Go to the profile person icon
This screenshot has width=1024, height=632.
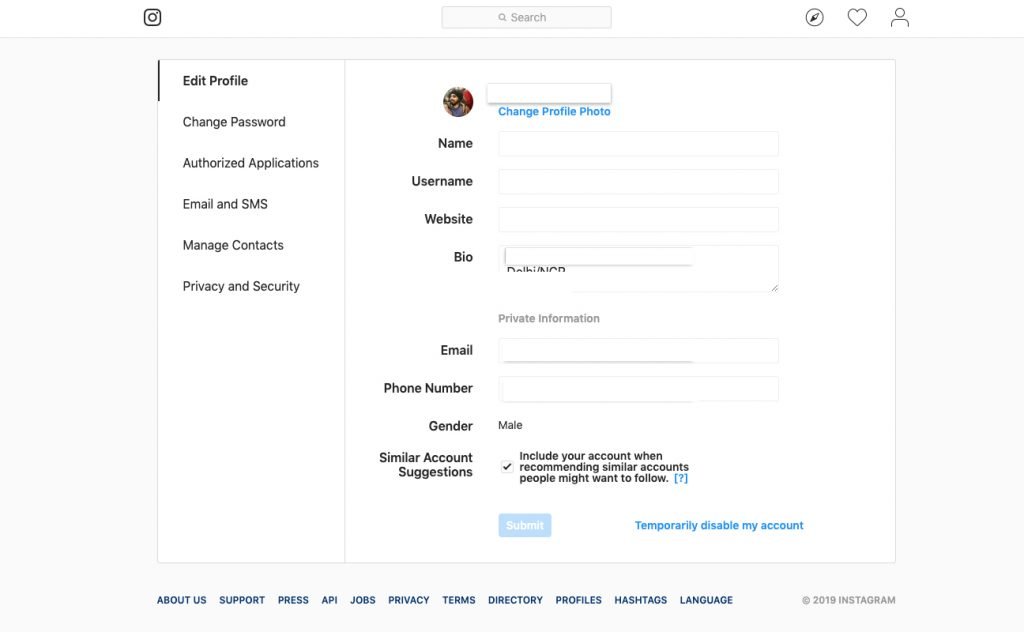click(900, 17)
